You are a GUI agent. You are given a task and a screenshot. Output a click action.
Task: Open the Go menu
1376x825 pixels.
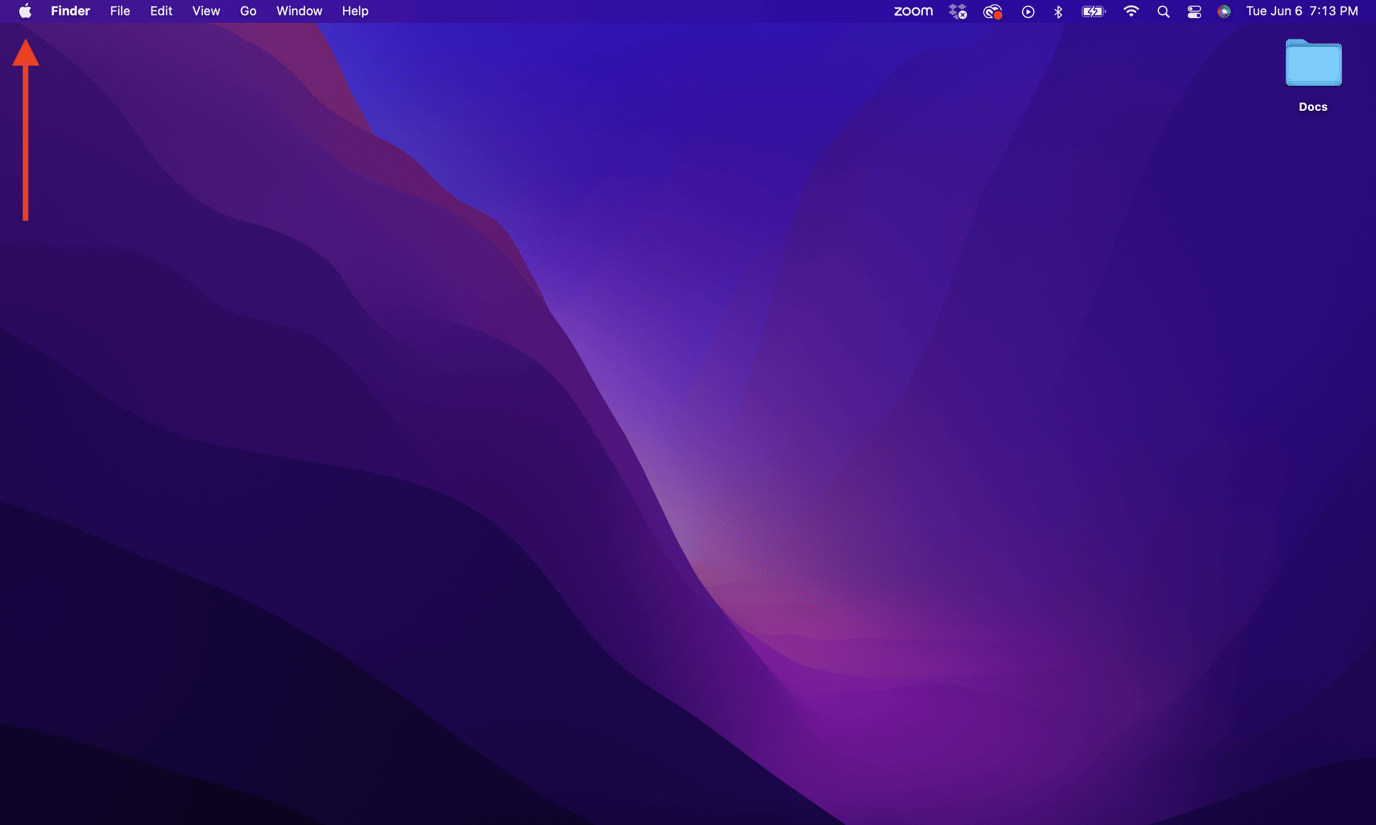click(x=247, y=11)
